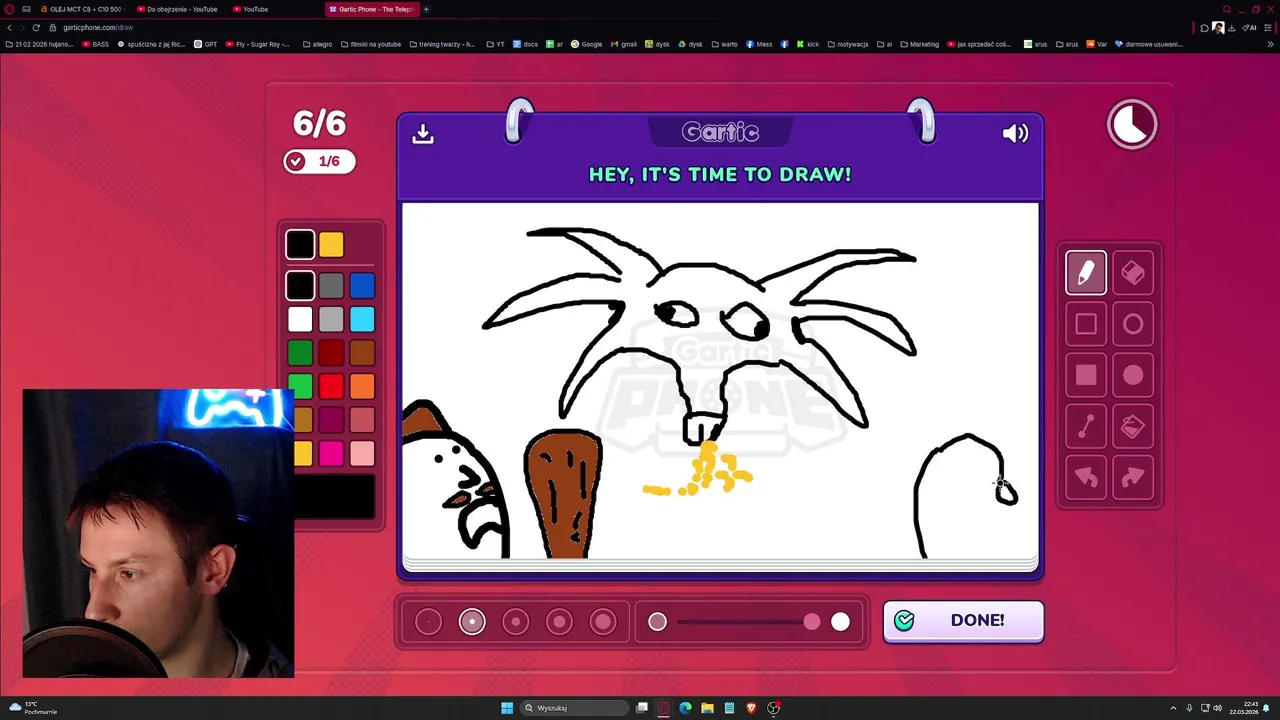1280x720 pixels.
Task: Choose the filled rectangle shape tool
Action: click(1086, 375)
